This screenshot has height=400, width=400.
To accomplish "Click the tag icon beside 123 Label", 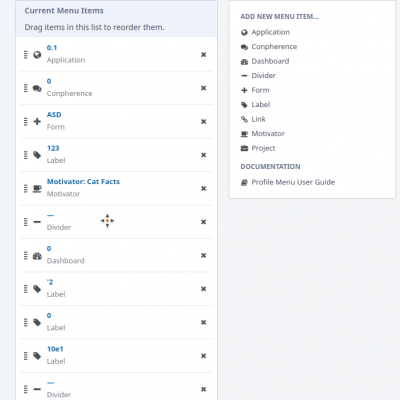I will tap(37, 155).
